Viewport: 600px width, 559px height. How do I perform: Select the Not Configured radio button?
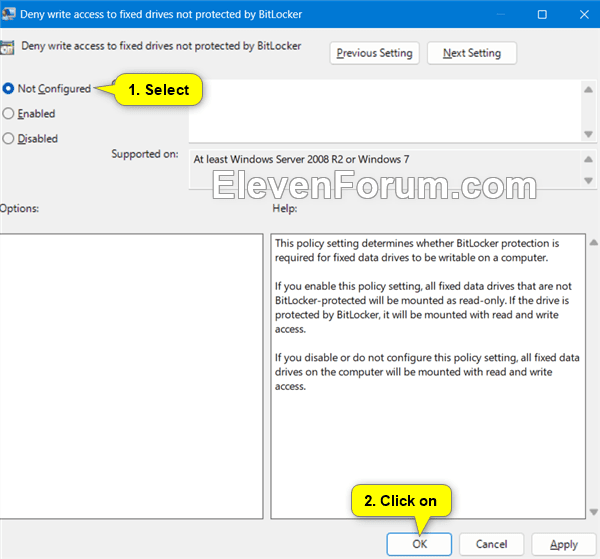8,89
